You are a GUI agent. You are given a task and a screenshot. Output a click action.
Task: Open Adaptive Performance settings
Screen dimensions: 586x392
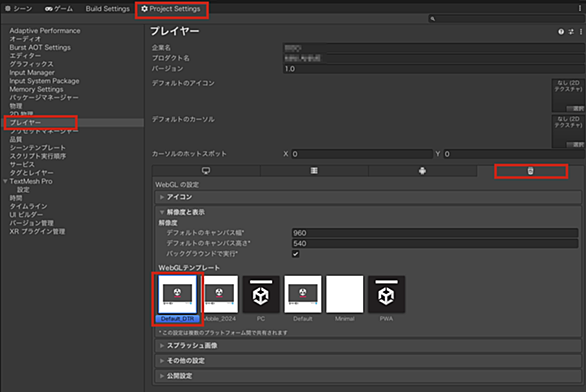(x=45, y=31)
